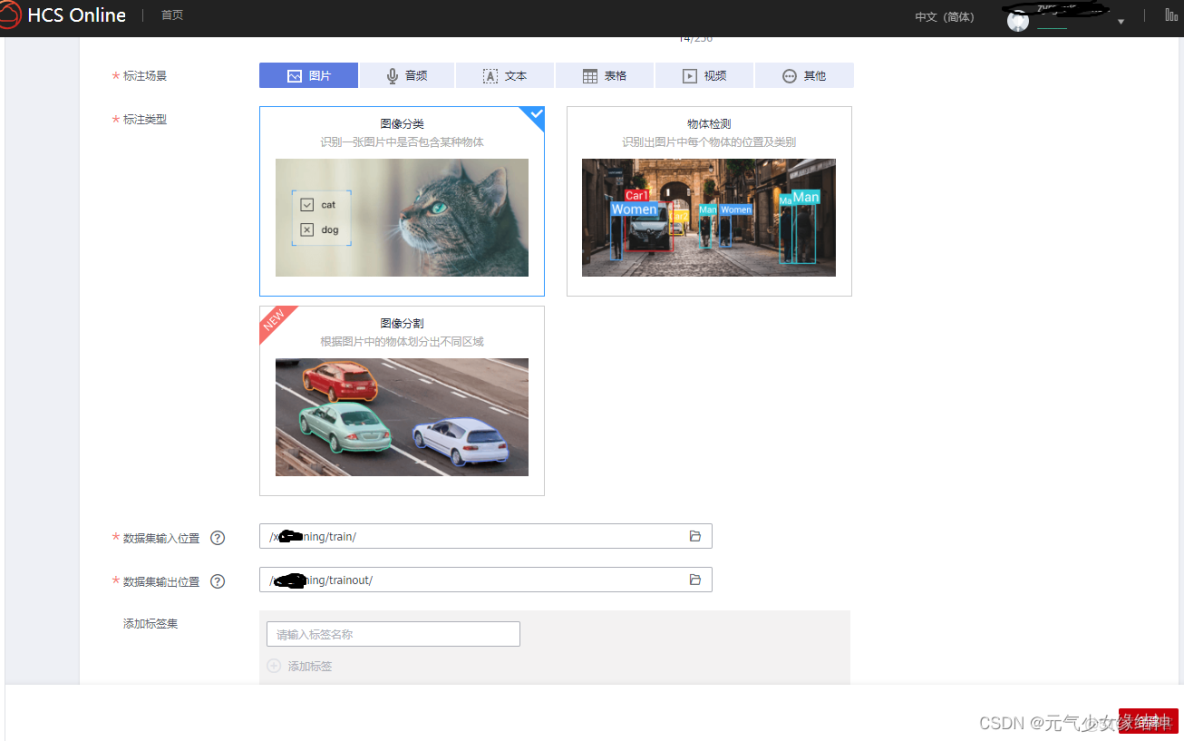Screen dimensions: 1184x741
Task: Click the 首页 menu item
Action: click(x=170, y=15)
